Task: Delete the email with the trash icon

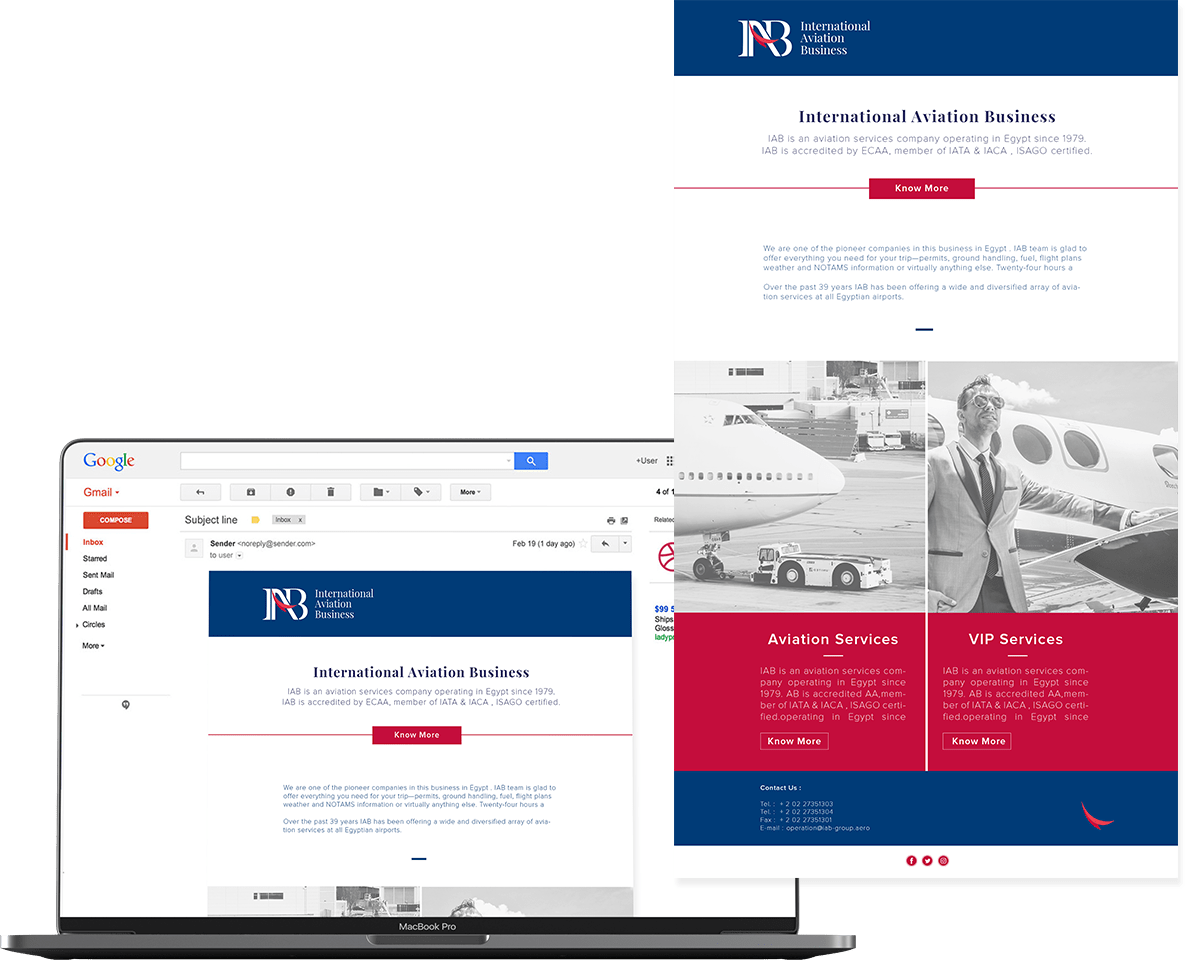Action: point(330,492)
